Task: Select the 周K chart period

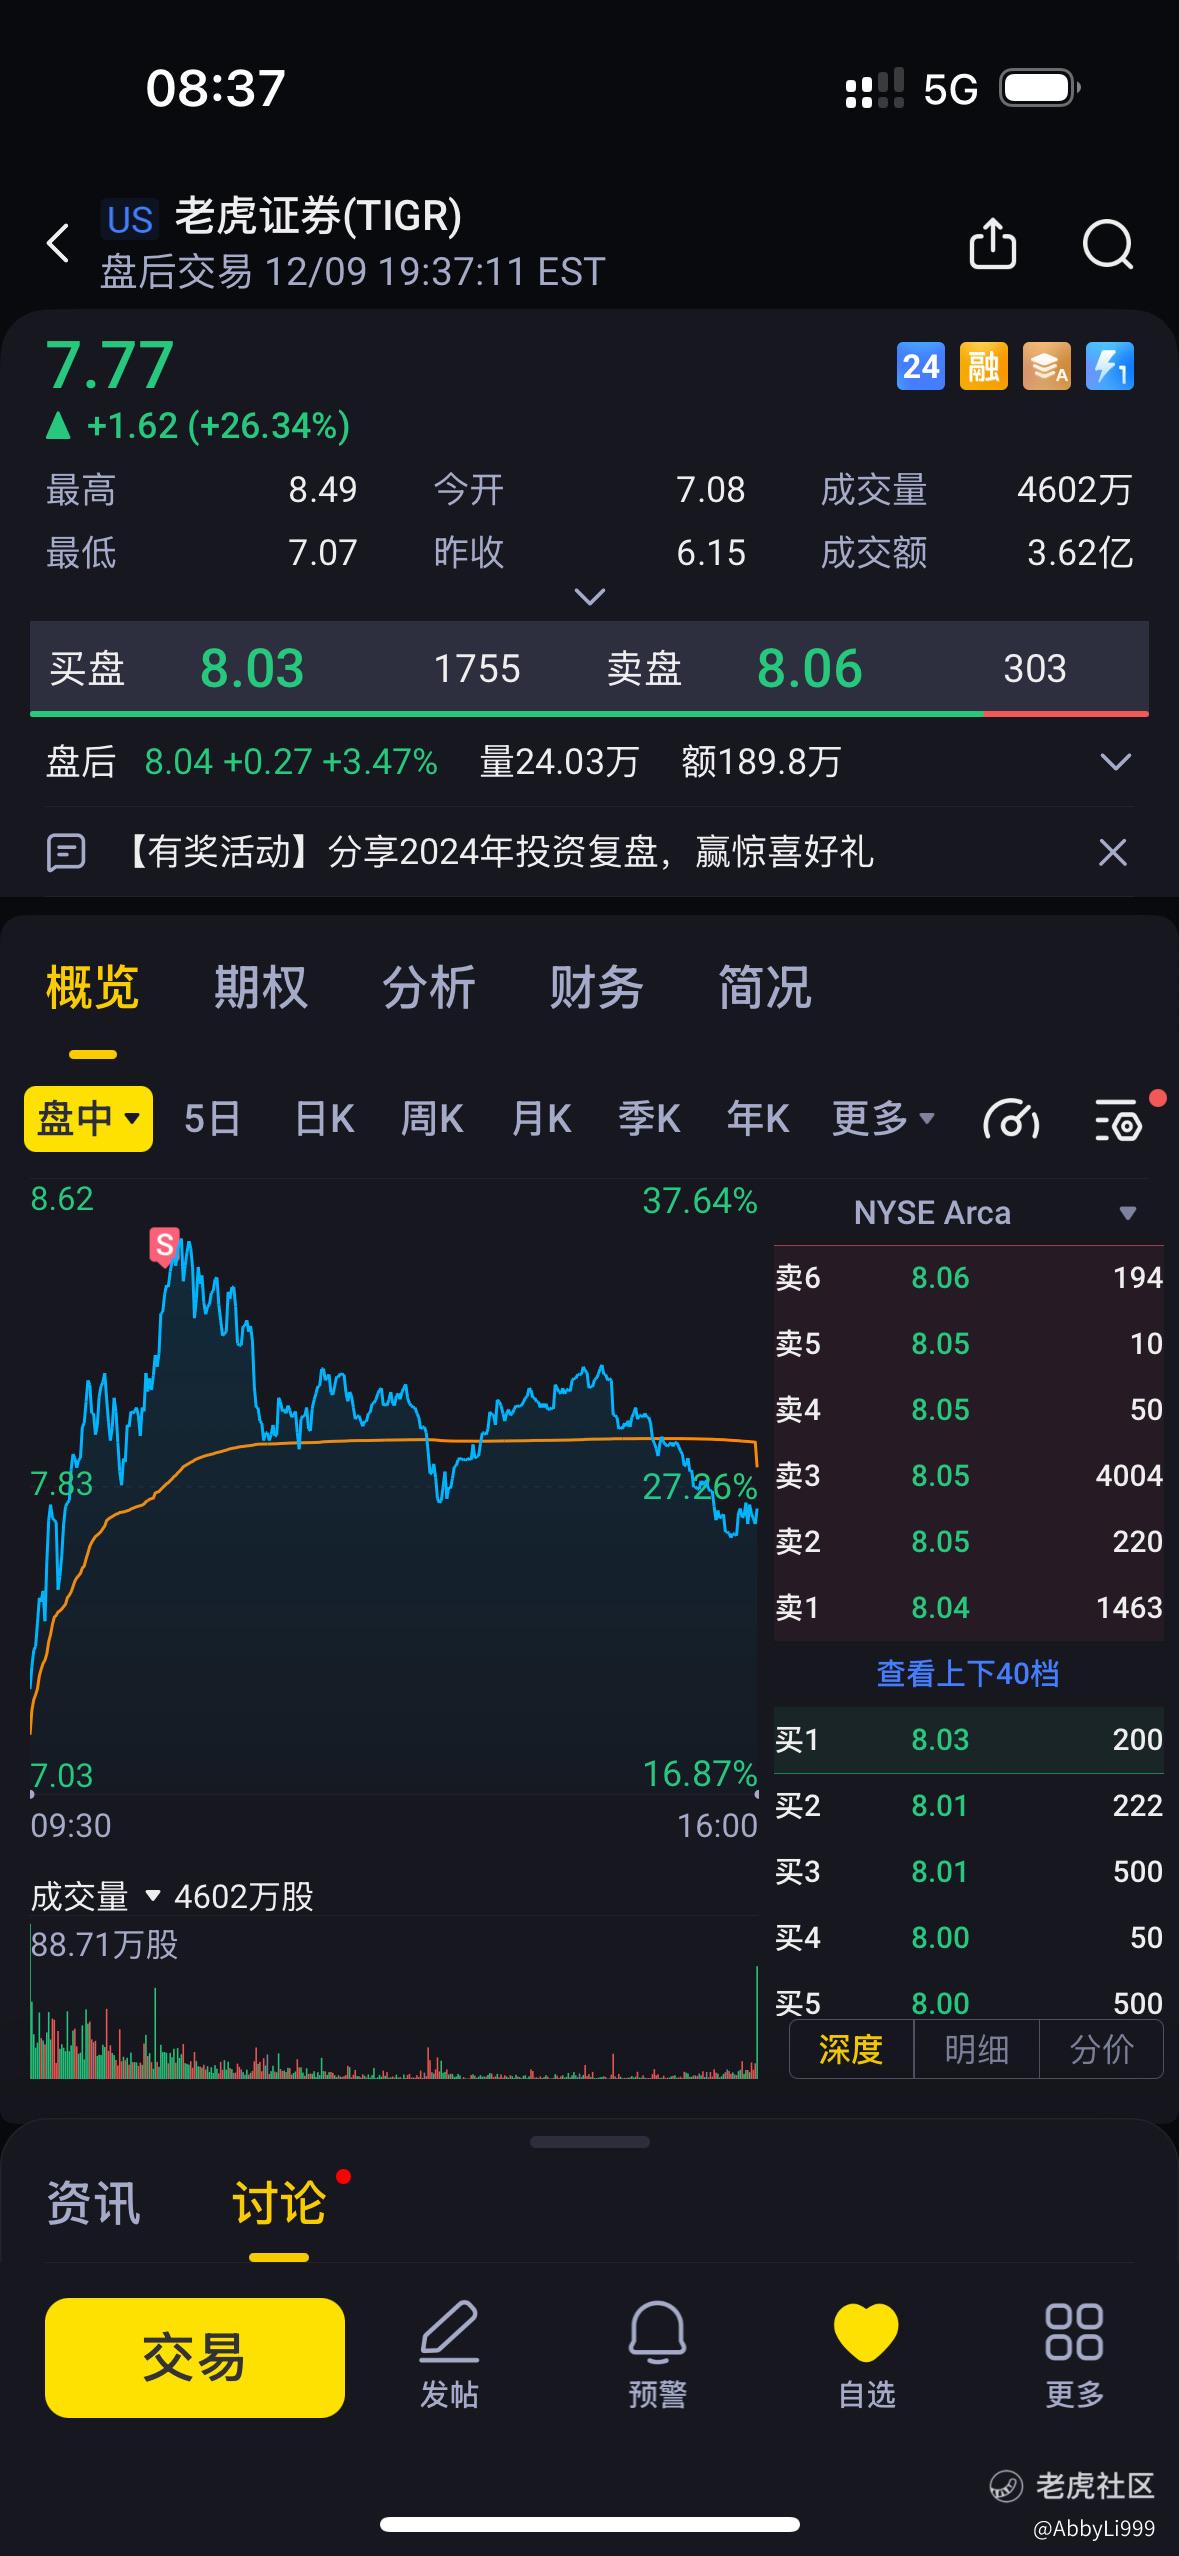Action: tap(432, 1119)
